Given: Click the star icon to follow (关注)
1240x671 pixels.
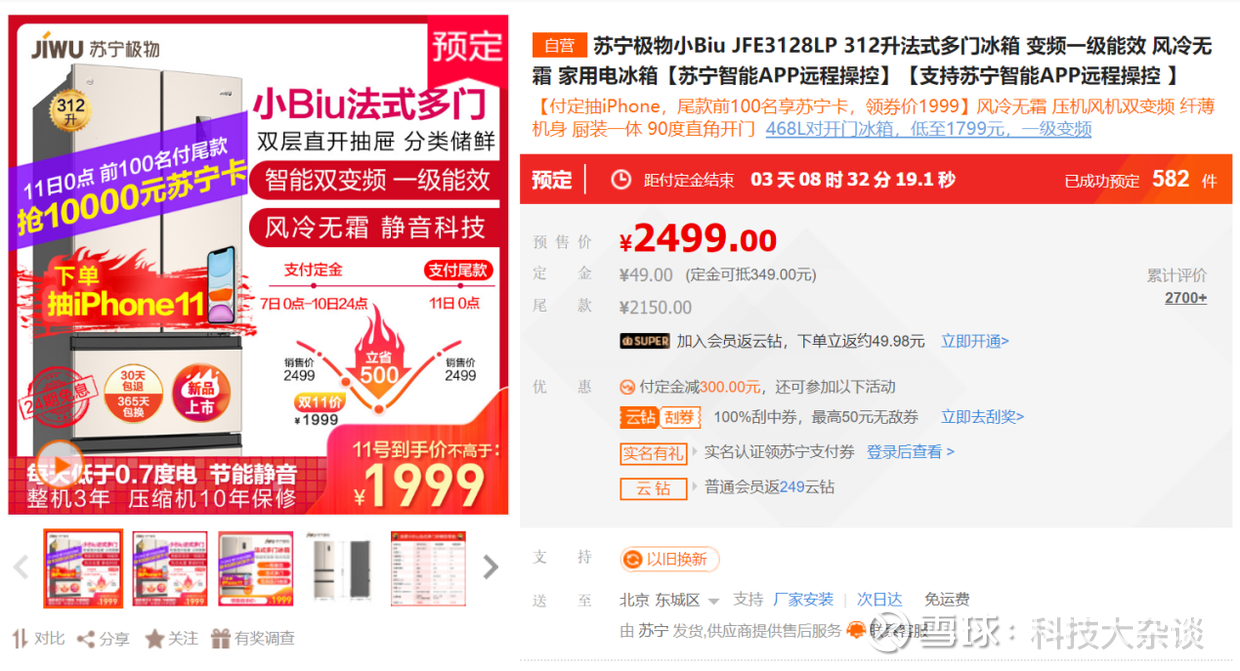Looking at the screenshot, I should click(x=154, y=638).
